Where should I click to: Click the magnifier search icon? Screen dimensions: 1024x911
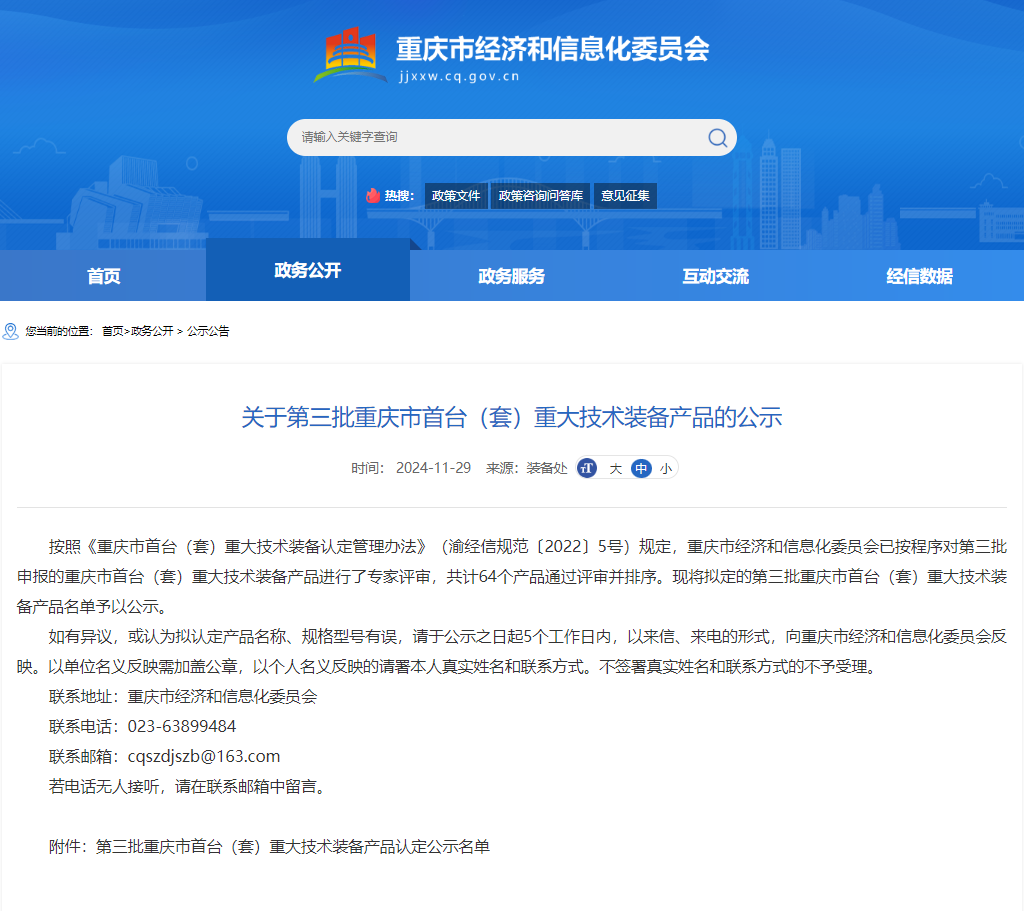pyautogui.click(x=717, y=138)
